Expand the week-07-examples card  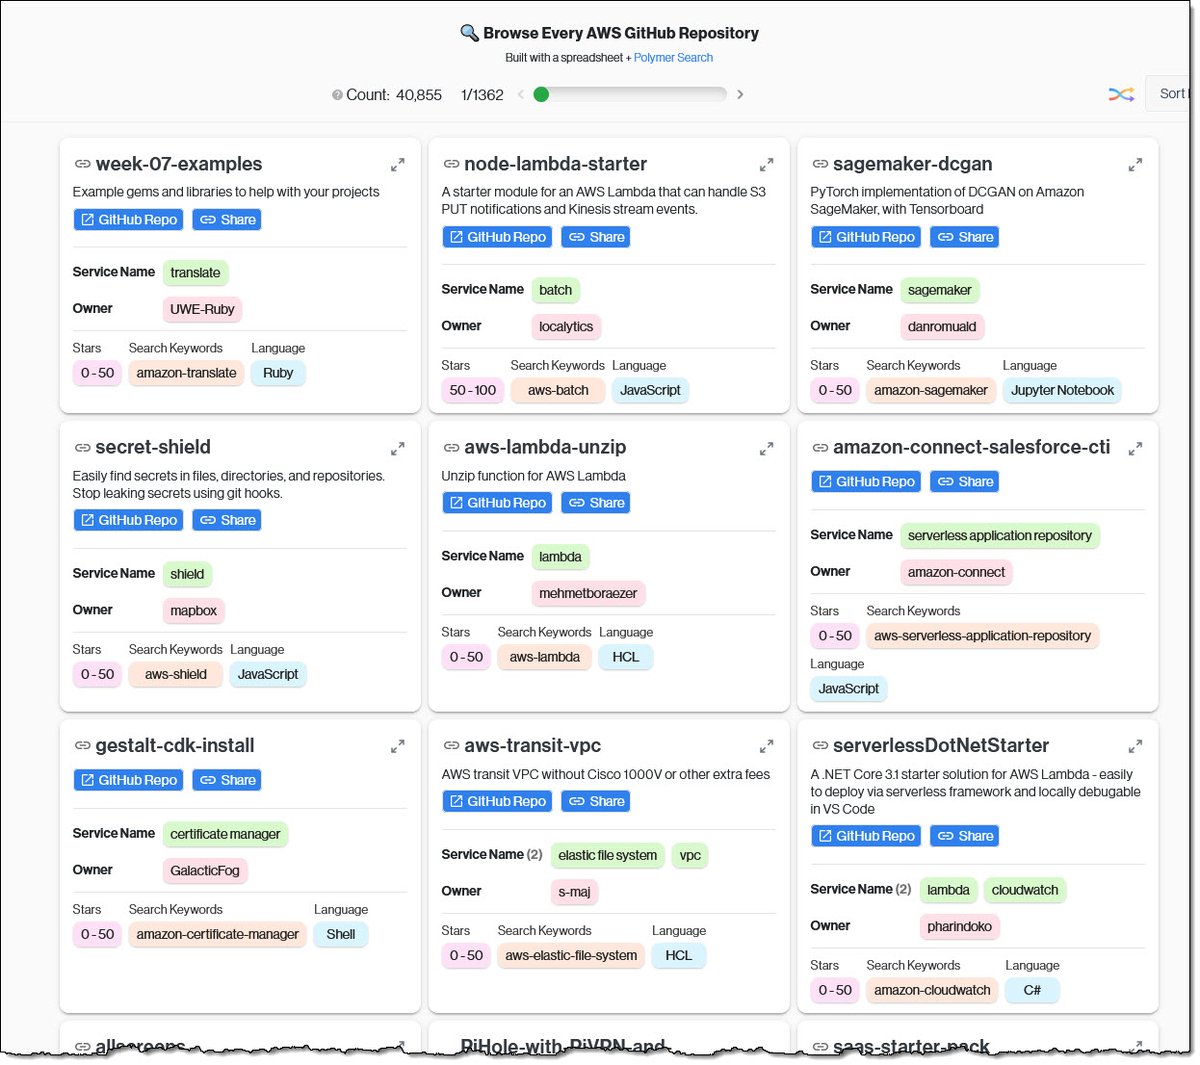397,165
